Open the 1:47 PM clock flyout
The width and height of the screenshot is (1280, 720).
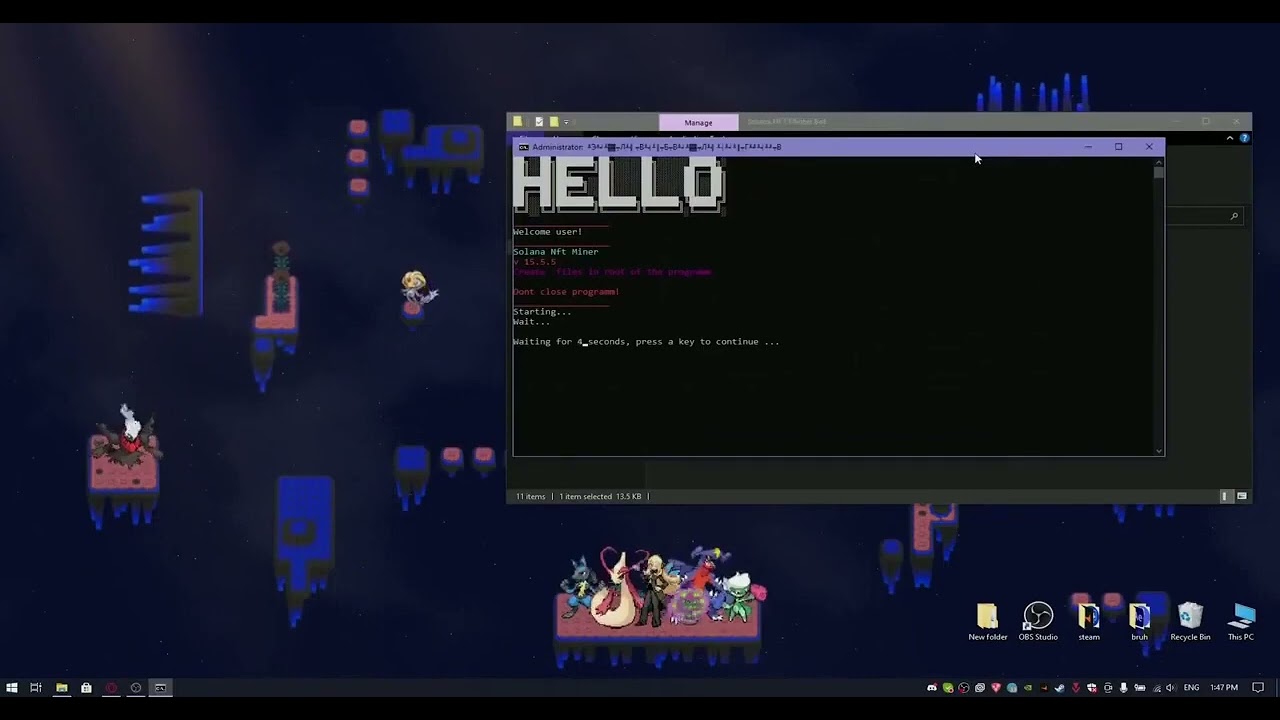pos(1223,687)
